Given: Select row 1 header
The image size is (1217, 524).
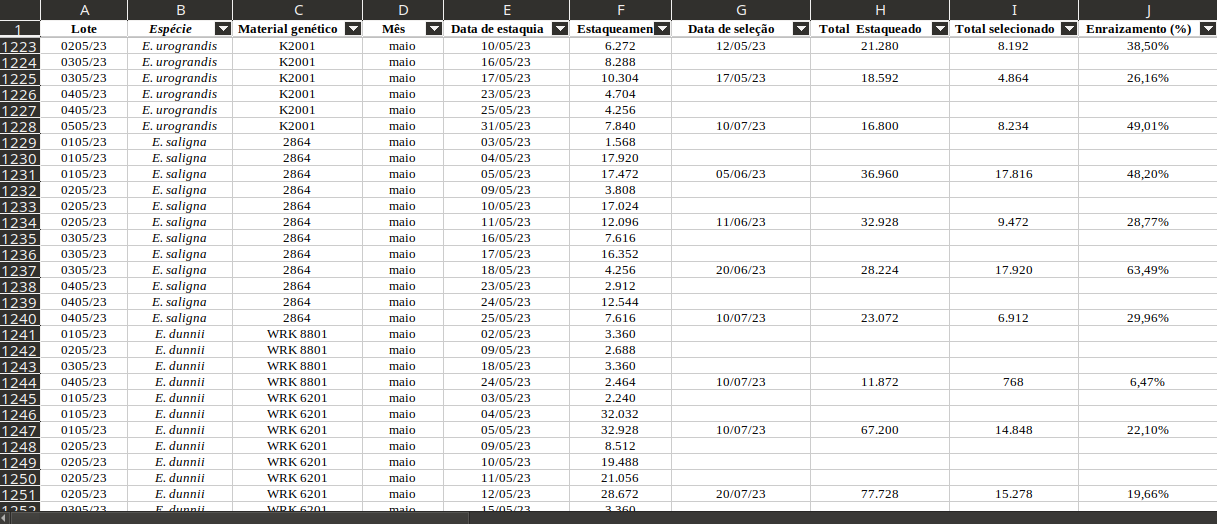Looking at the screenshot, I should [x=20, y=29].
